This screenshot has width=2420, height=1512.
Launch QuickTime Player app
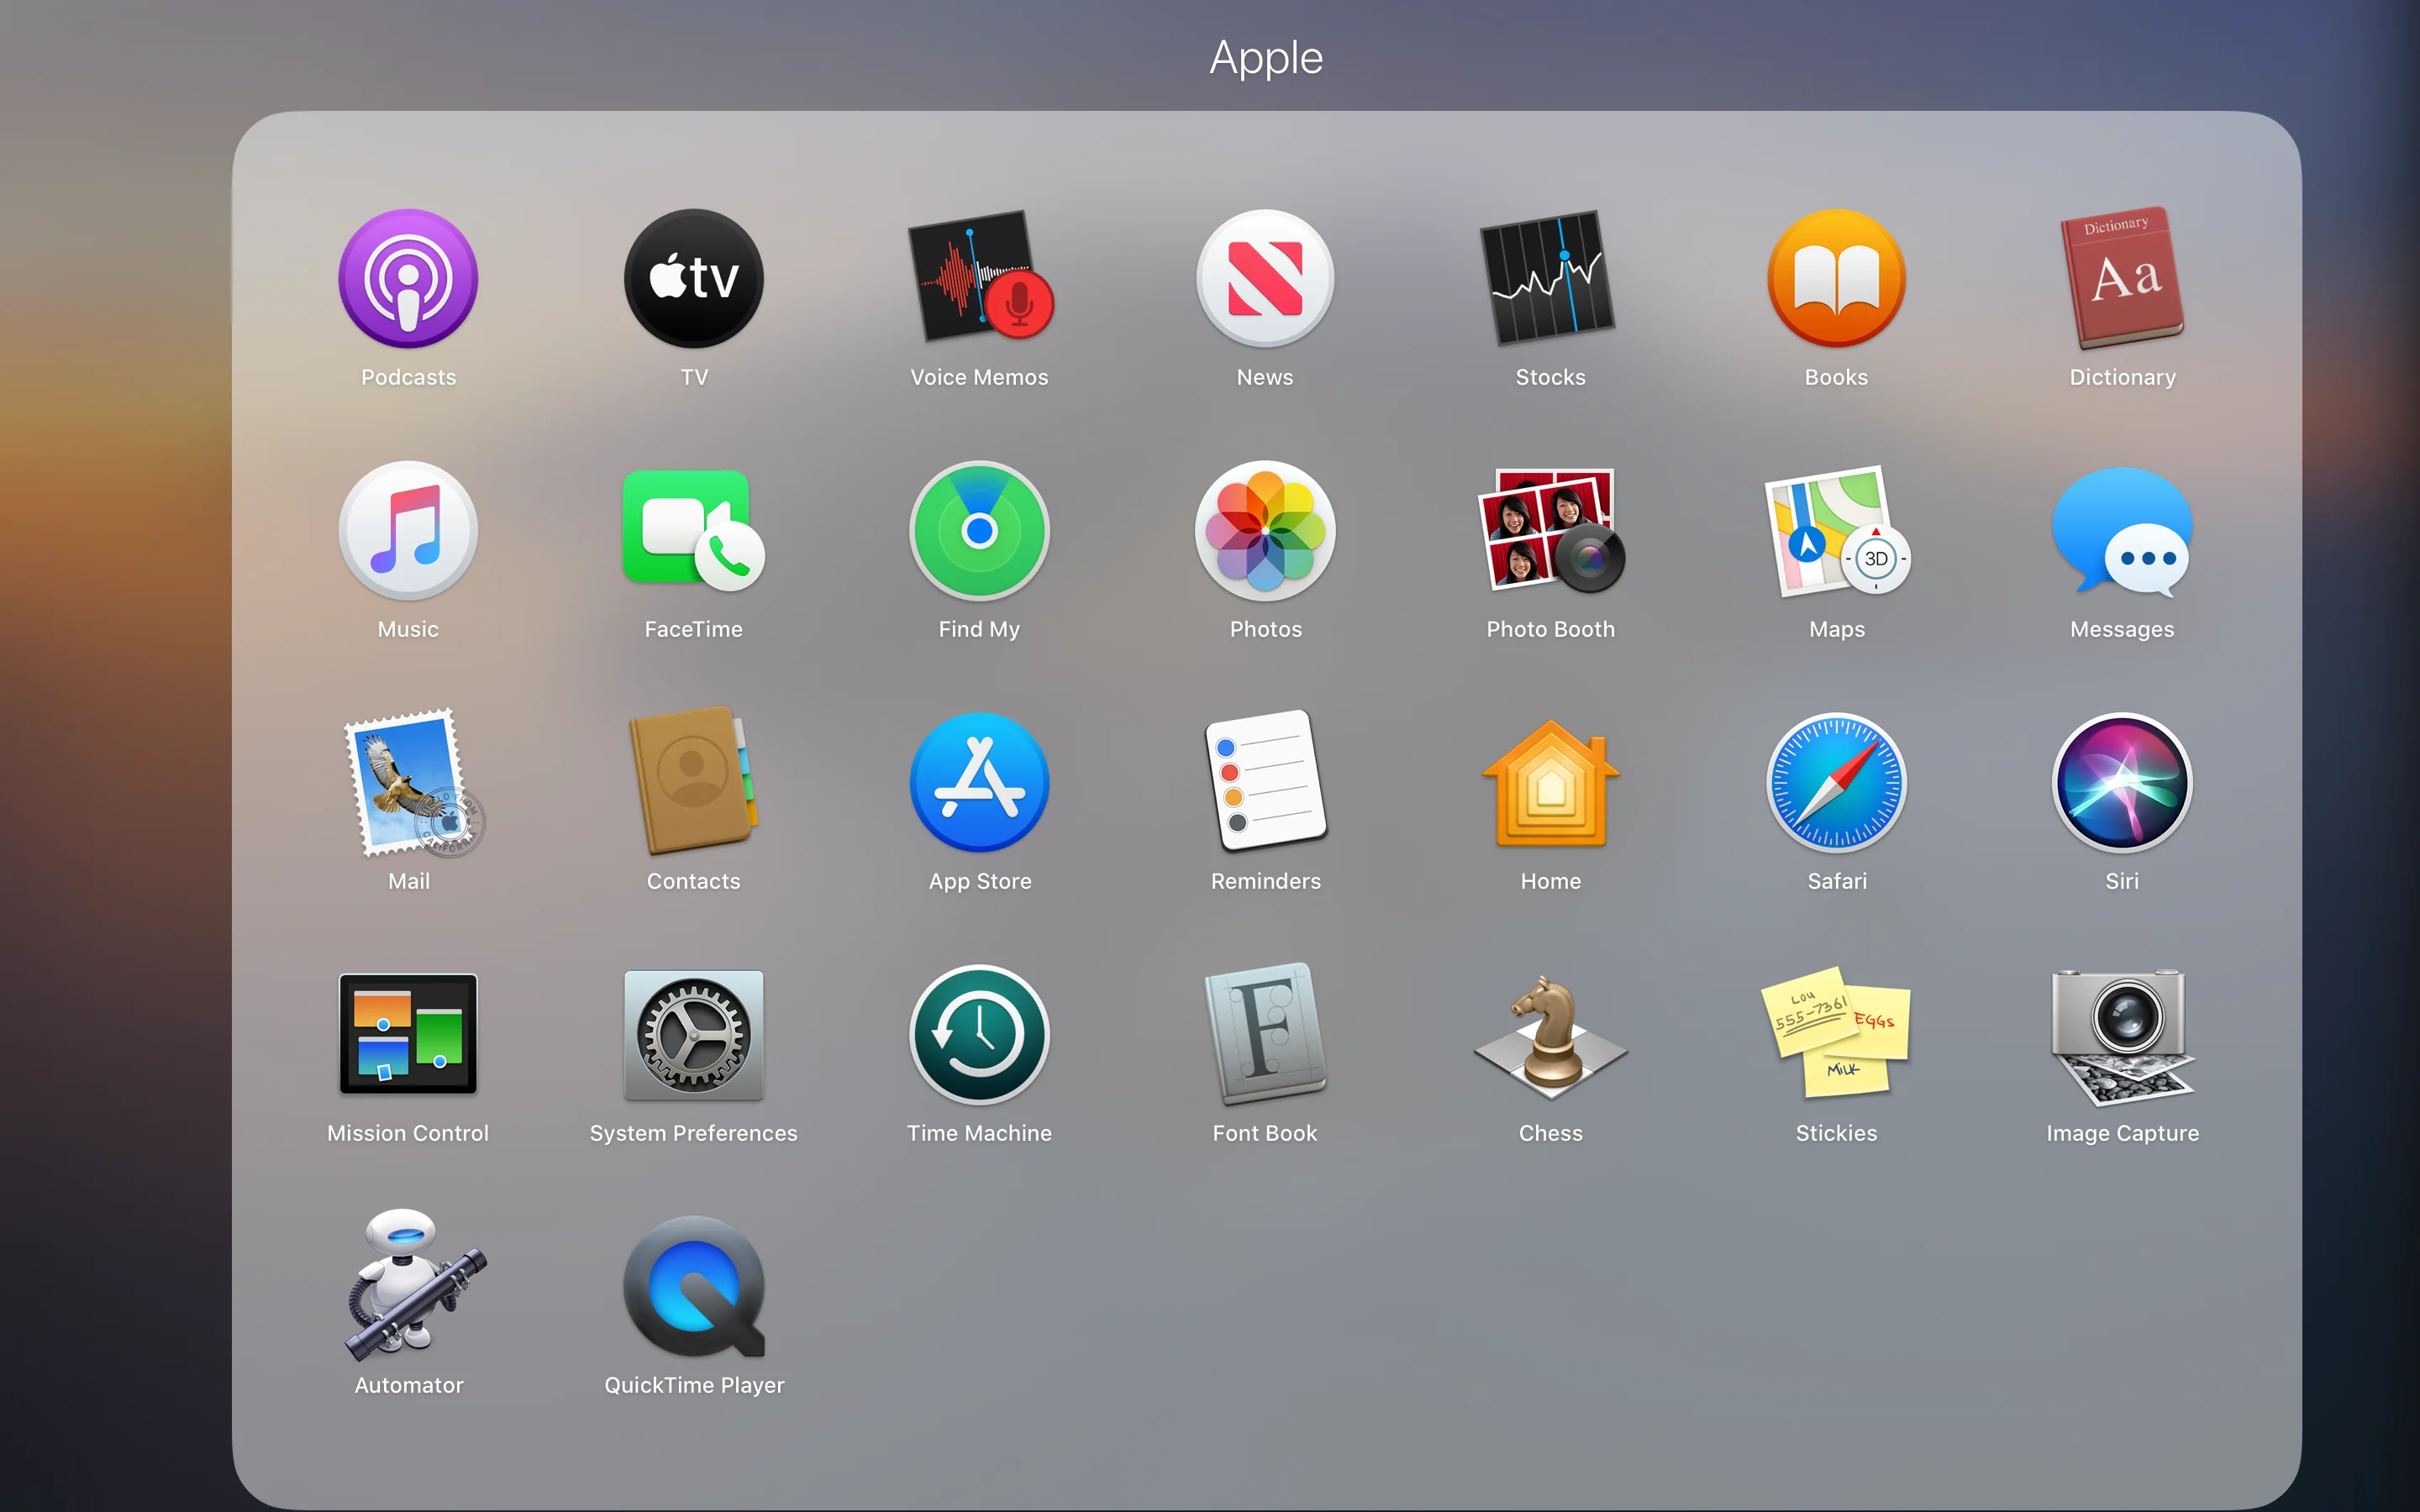click(x=693, y=1287)
